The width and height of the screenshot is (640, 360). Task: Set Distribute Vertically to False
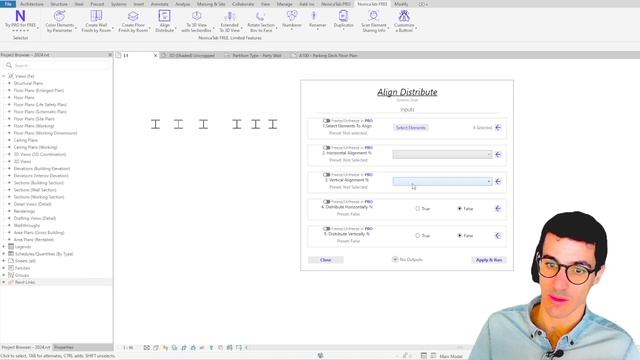click(460, 236)
